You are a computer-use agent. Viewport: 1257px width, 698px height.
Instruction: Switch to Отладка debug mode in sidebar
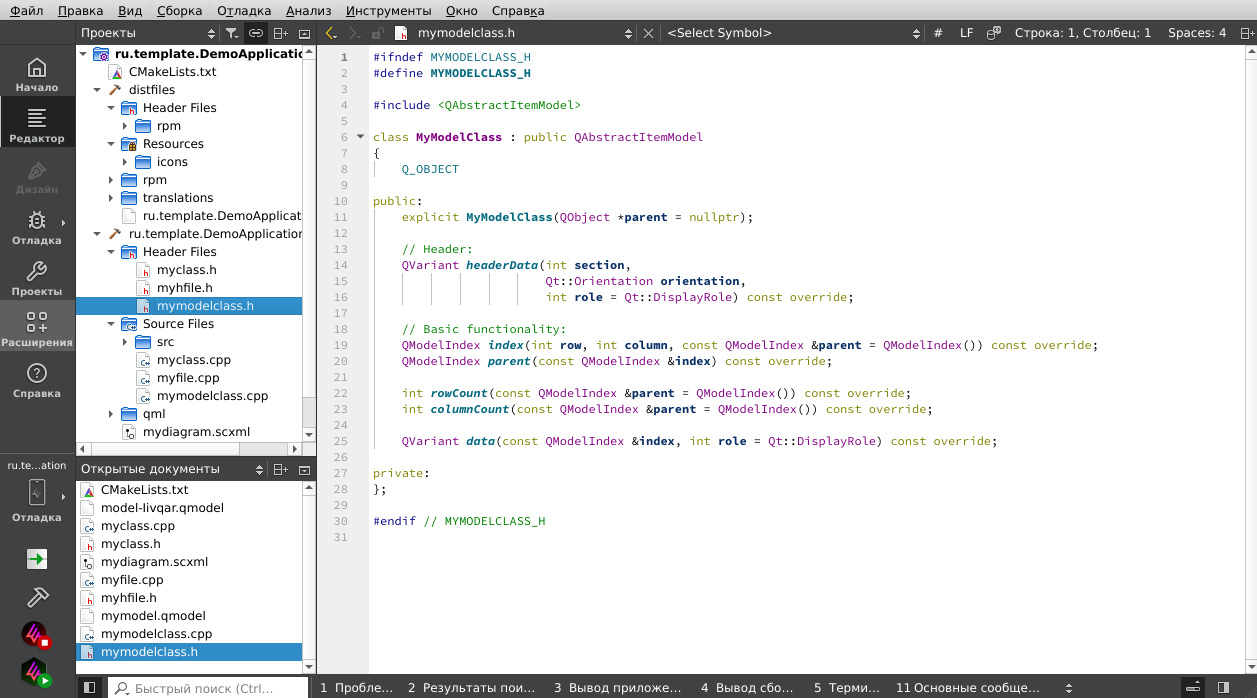click(37, 228)
